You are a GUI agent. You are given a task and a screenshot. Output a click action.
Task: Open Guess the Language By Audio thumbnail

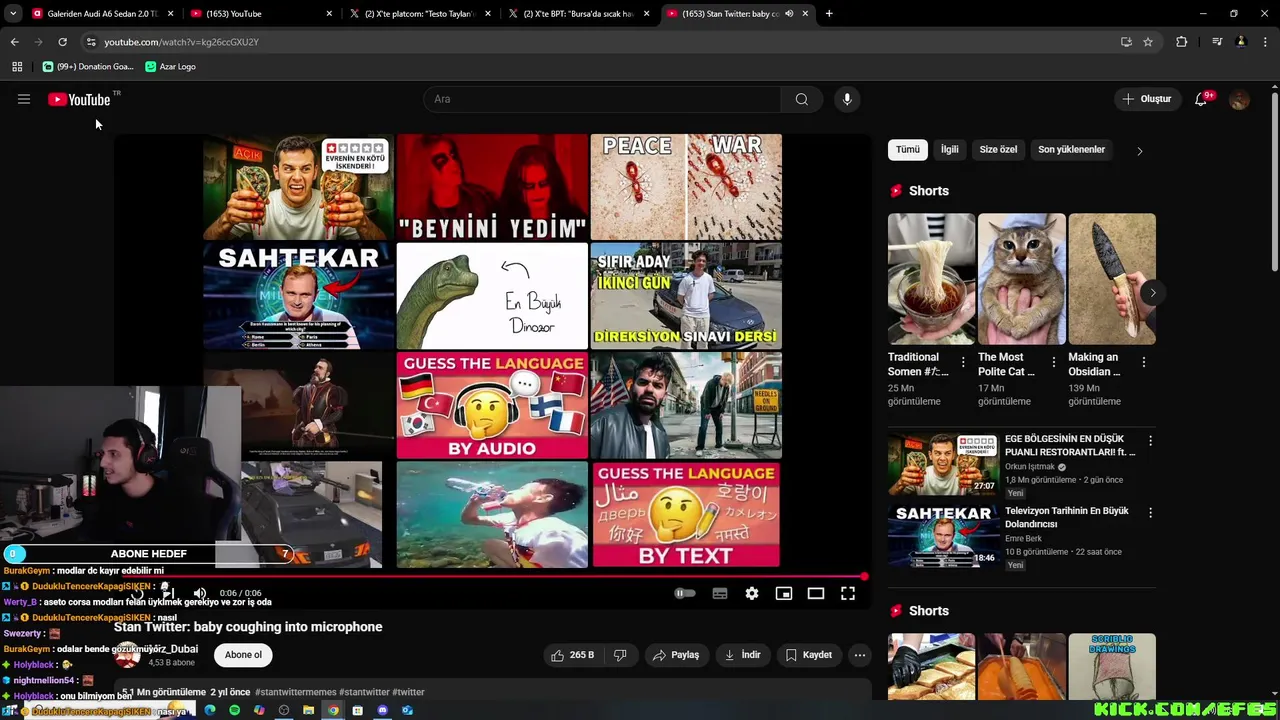492,405
